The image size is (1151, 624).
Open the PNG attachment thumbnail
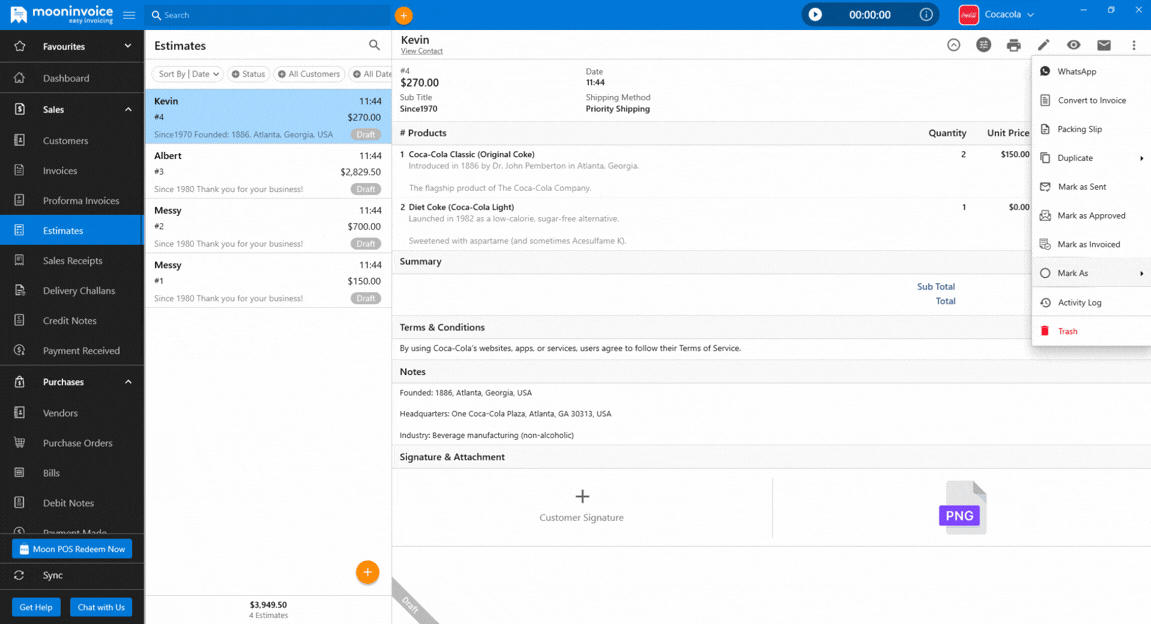961,508
